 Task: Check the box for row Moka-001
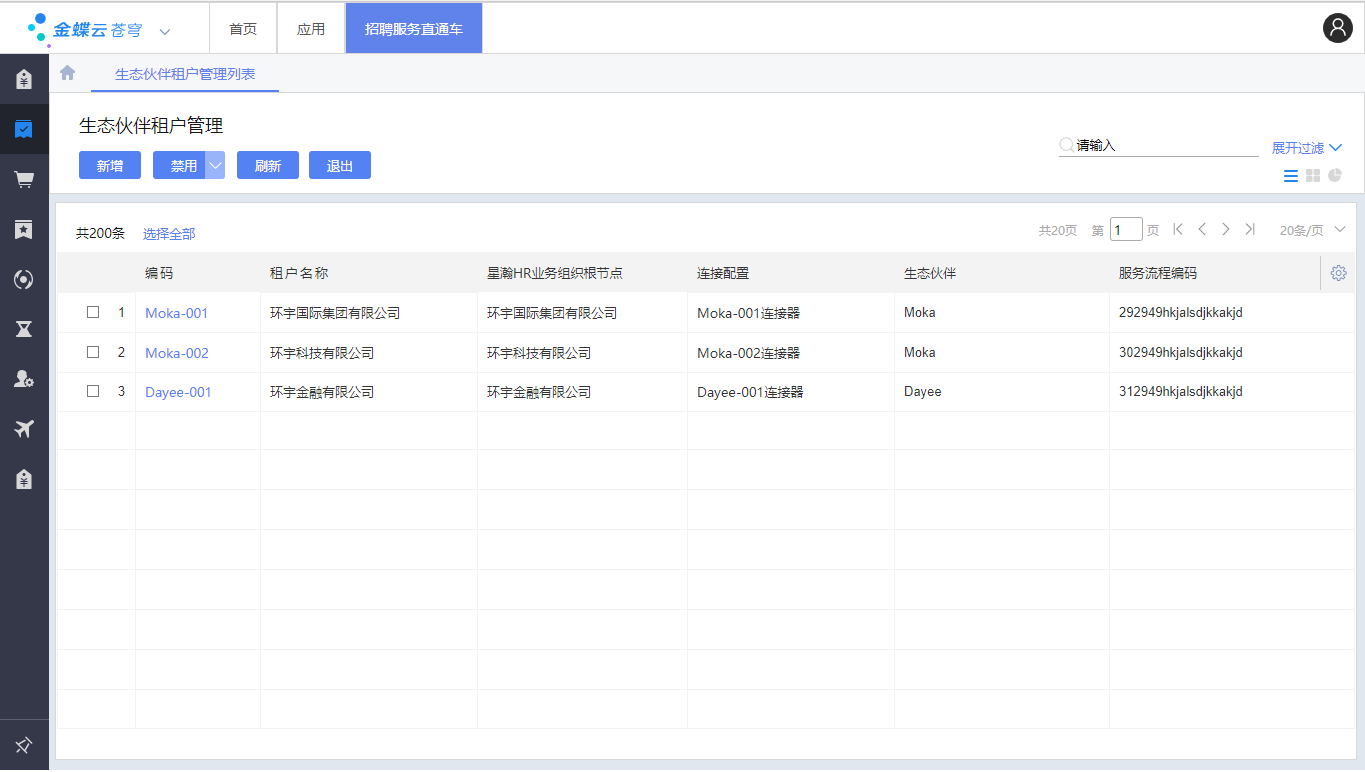click(93, 312)
